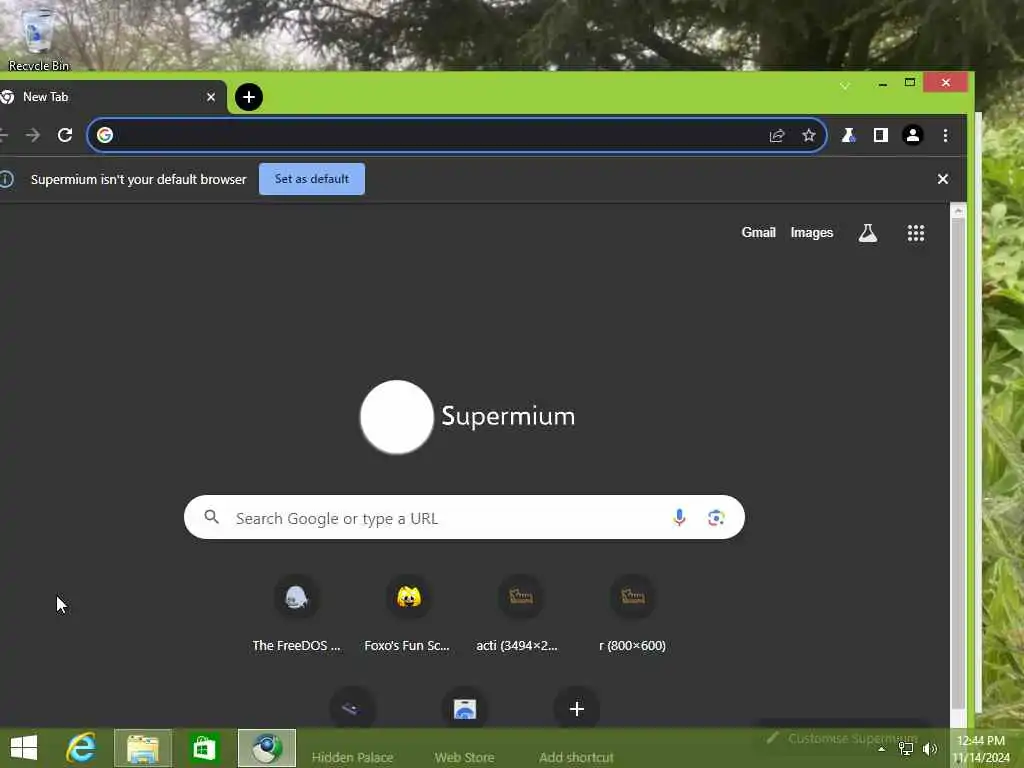Open the profile avatar menu
The height and width of the screenshot is (768, 1024).
point(912,135)
